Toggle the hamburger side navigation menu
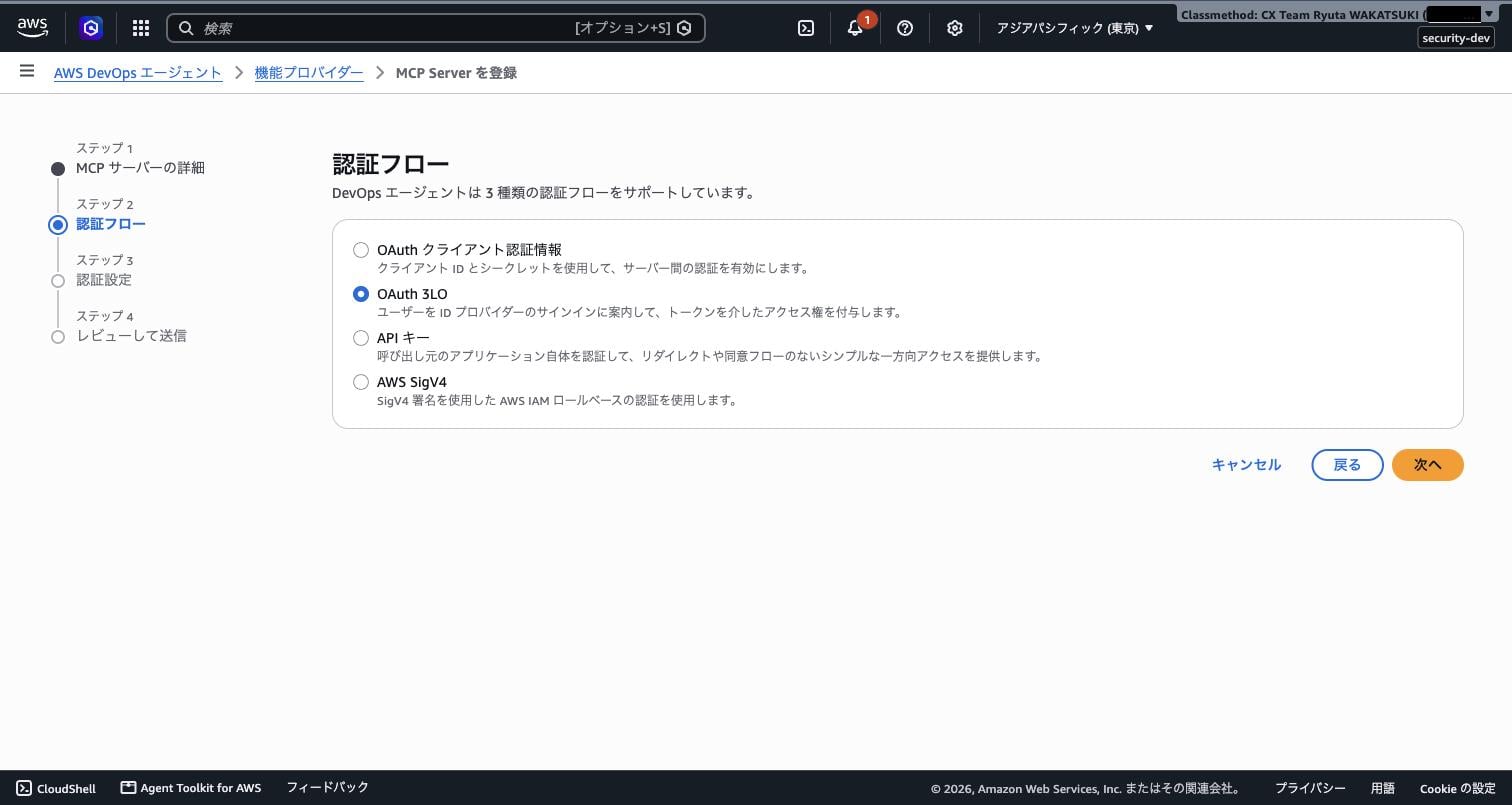 (x=27, y=71)
